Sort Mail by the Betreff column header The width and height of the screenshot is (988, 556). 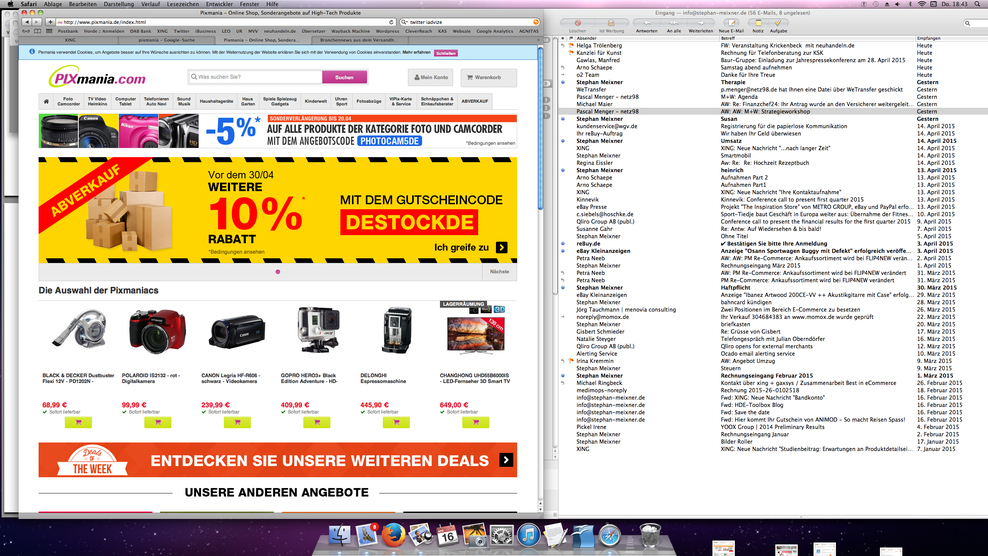click(x=817, y=38)
